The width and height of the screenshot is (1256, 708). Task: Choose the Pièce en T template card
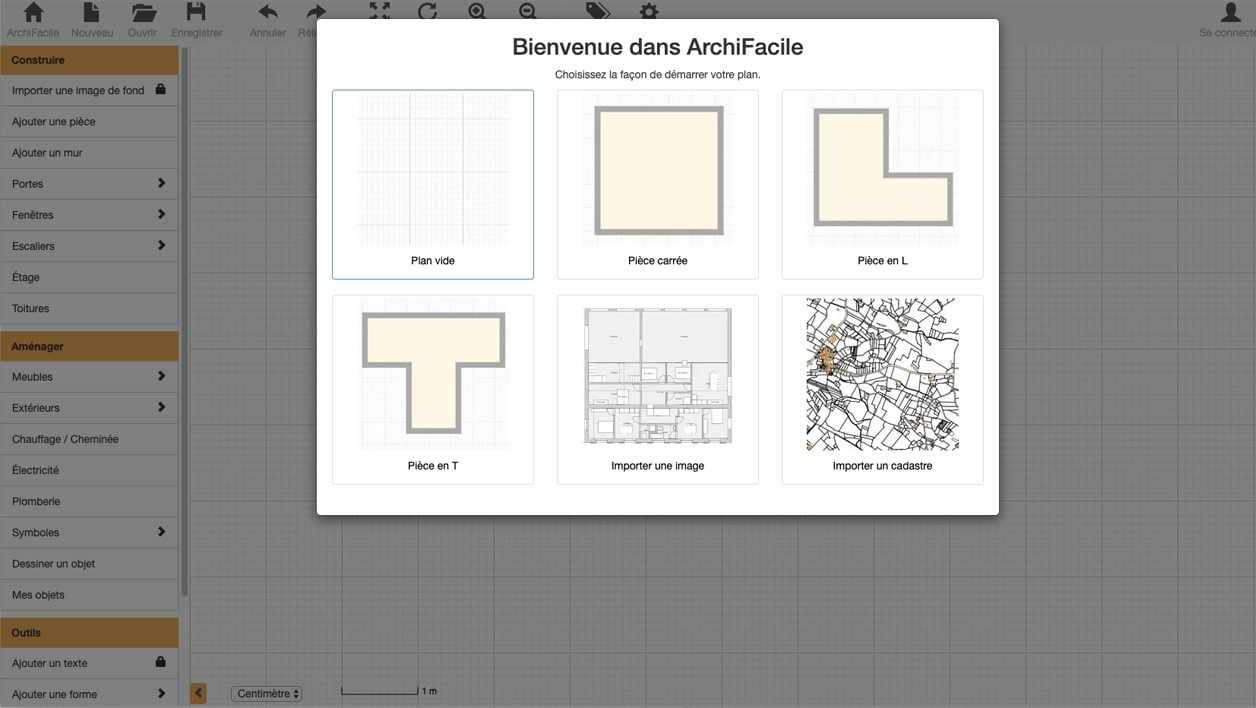(433, 389)
